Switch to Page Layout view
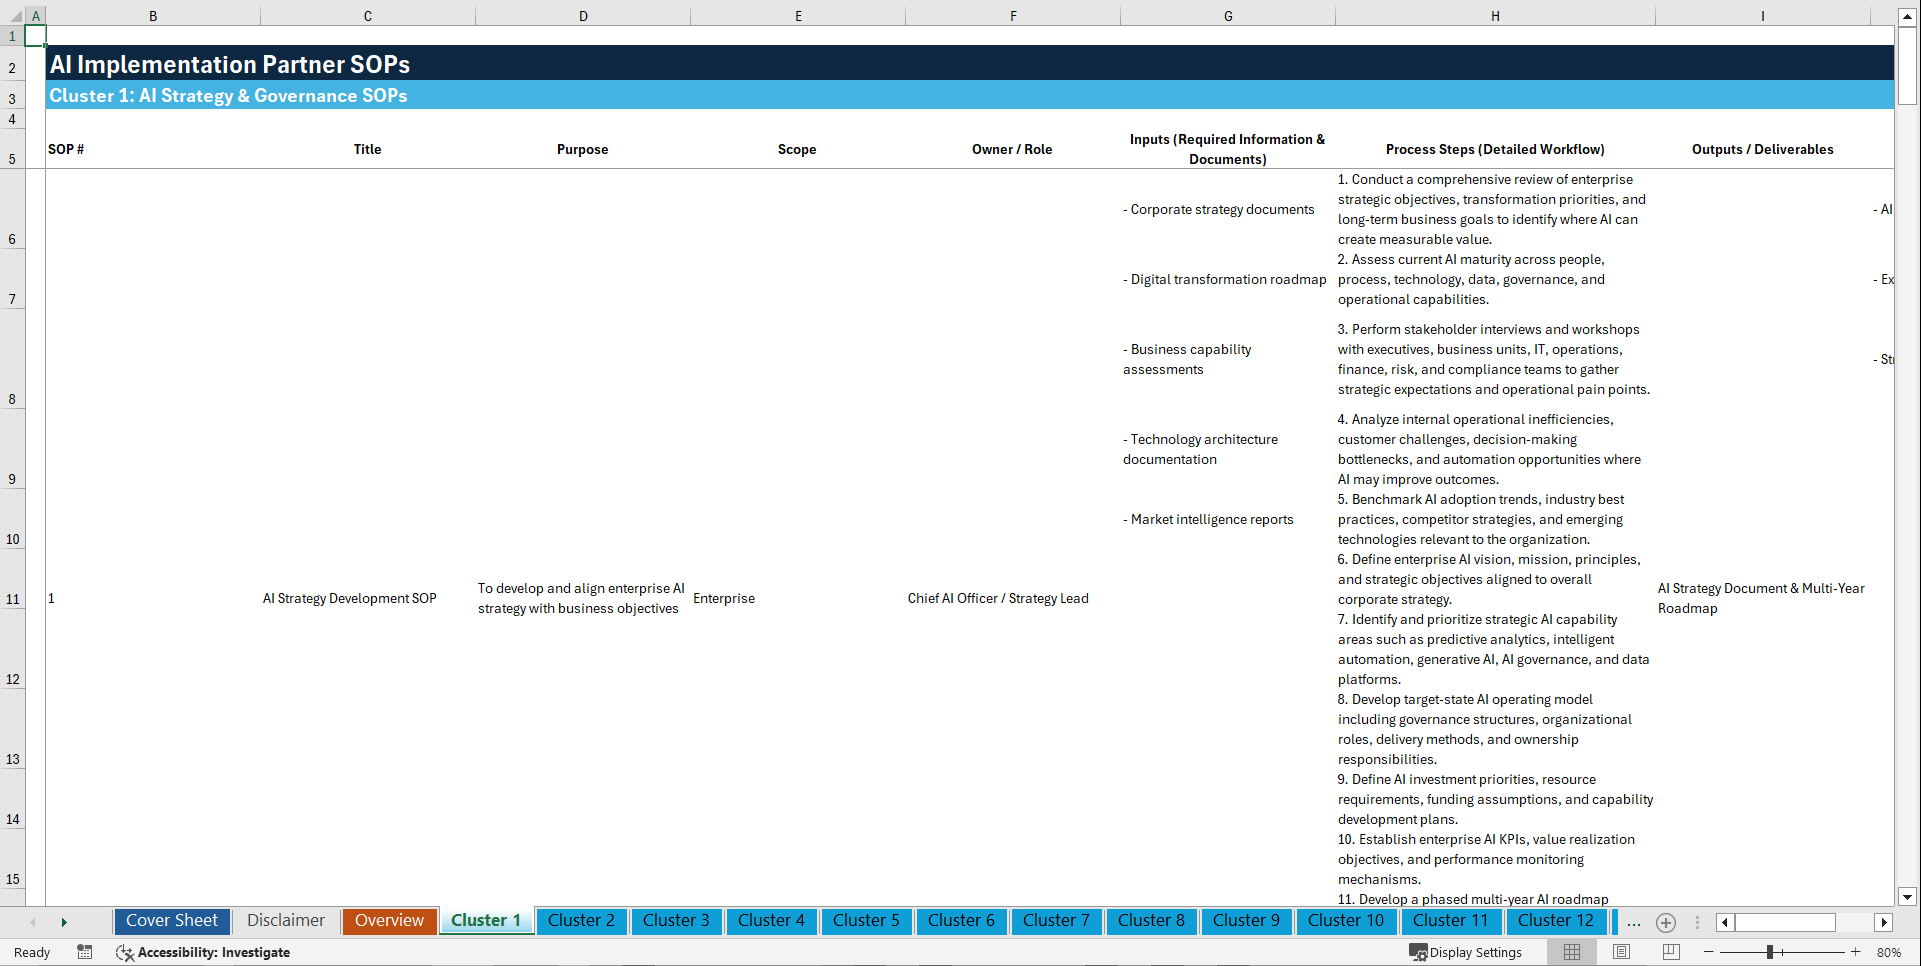The width and height of the screenshot is (1921, 966). tap(1621, 952)
